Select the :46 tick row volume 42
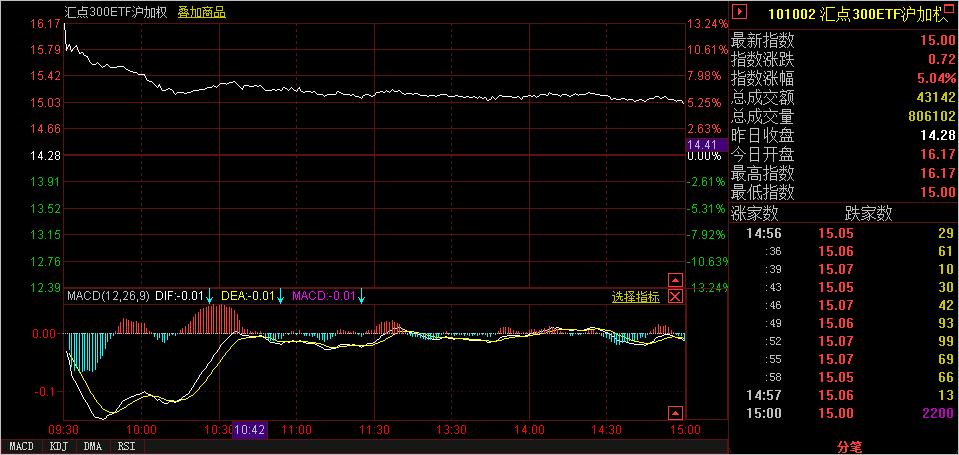The image size is (959, 455). point(946,305)
